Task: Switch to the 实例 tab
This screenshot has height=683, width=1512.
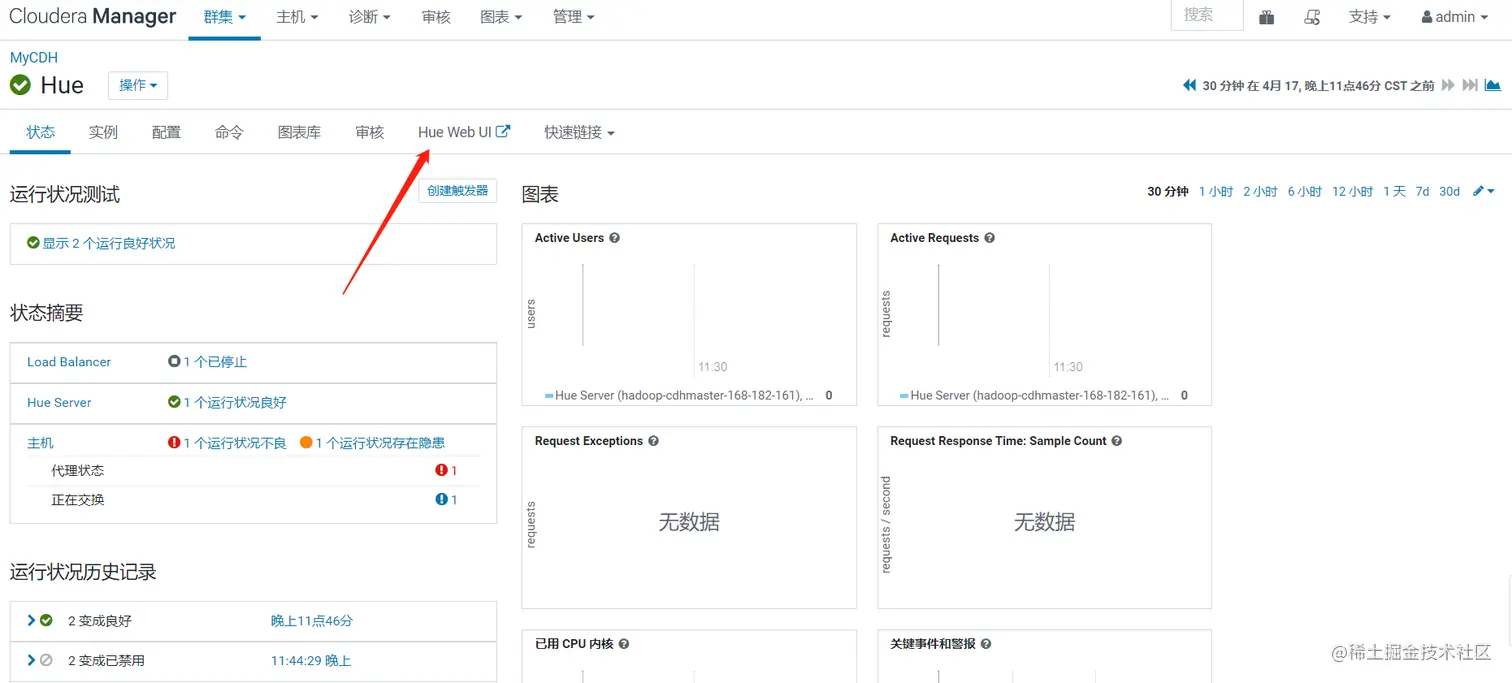Action: [x=103, y=132]
